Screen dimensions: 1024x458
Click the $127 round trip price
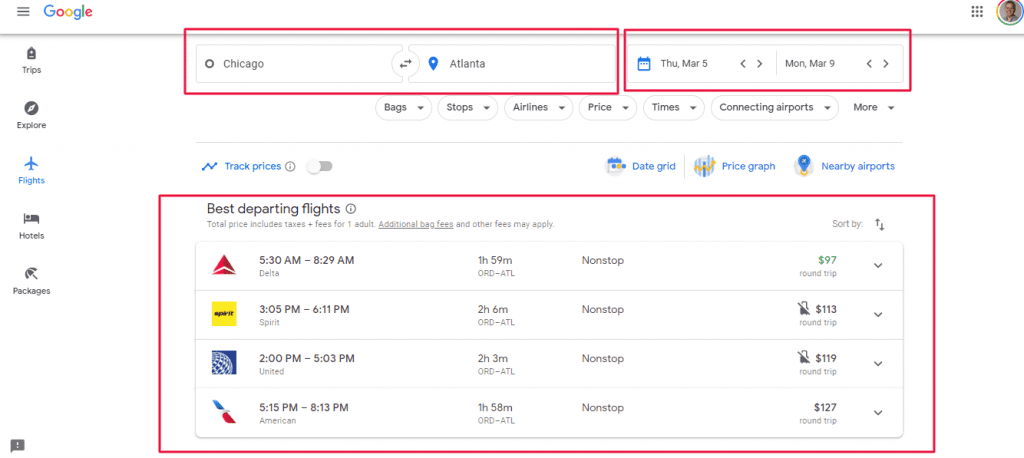click(x=825, y=407)
